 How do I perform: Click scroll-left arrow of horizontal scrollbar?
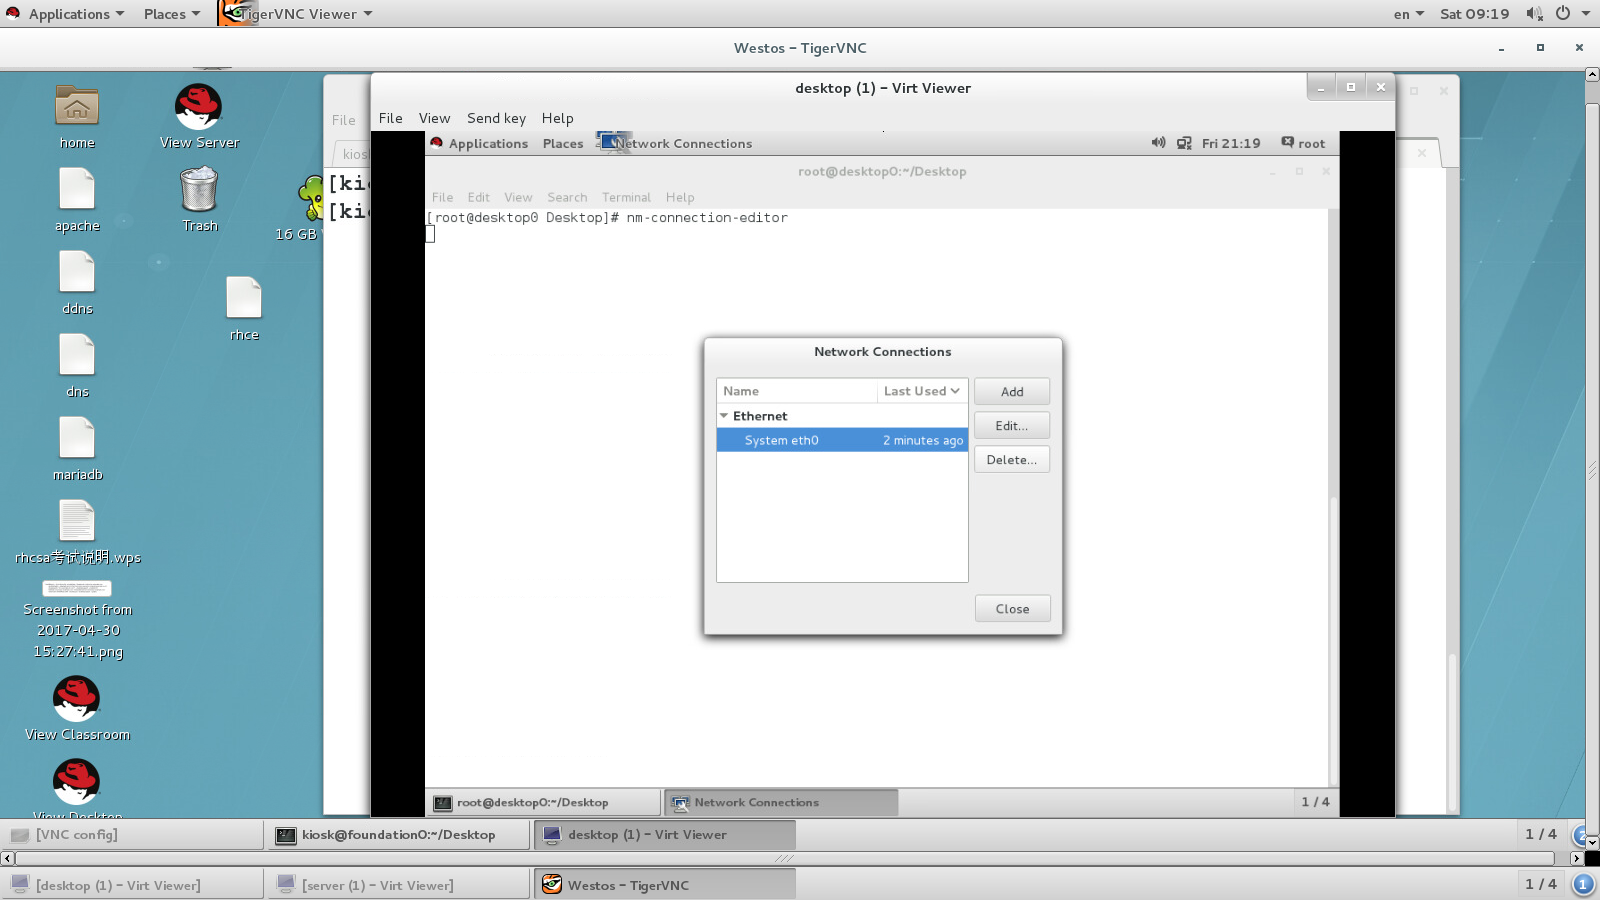tap(7, 858)
